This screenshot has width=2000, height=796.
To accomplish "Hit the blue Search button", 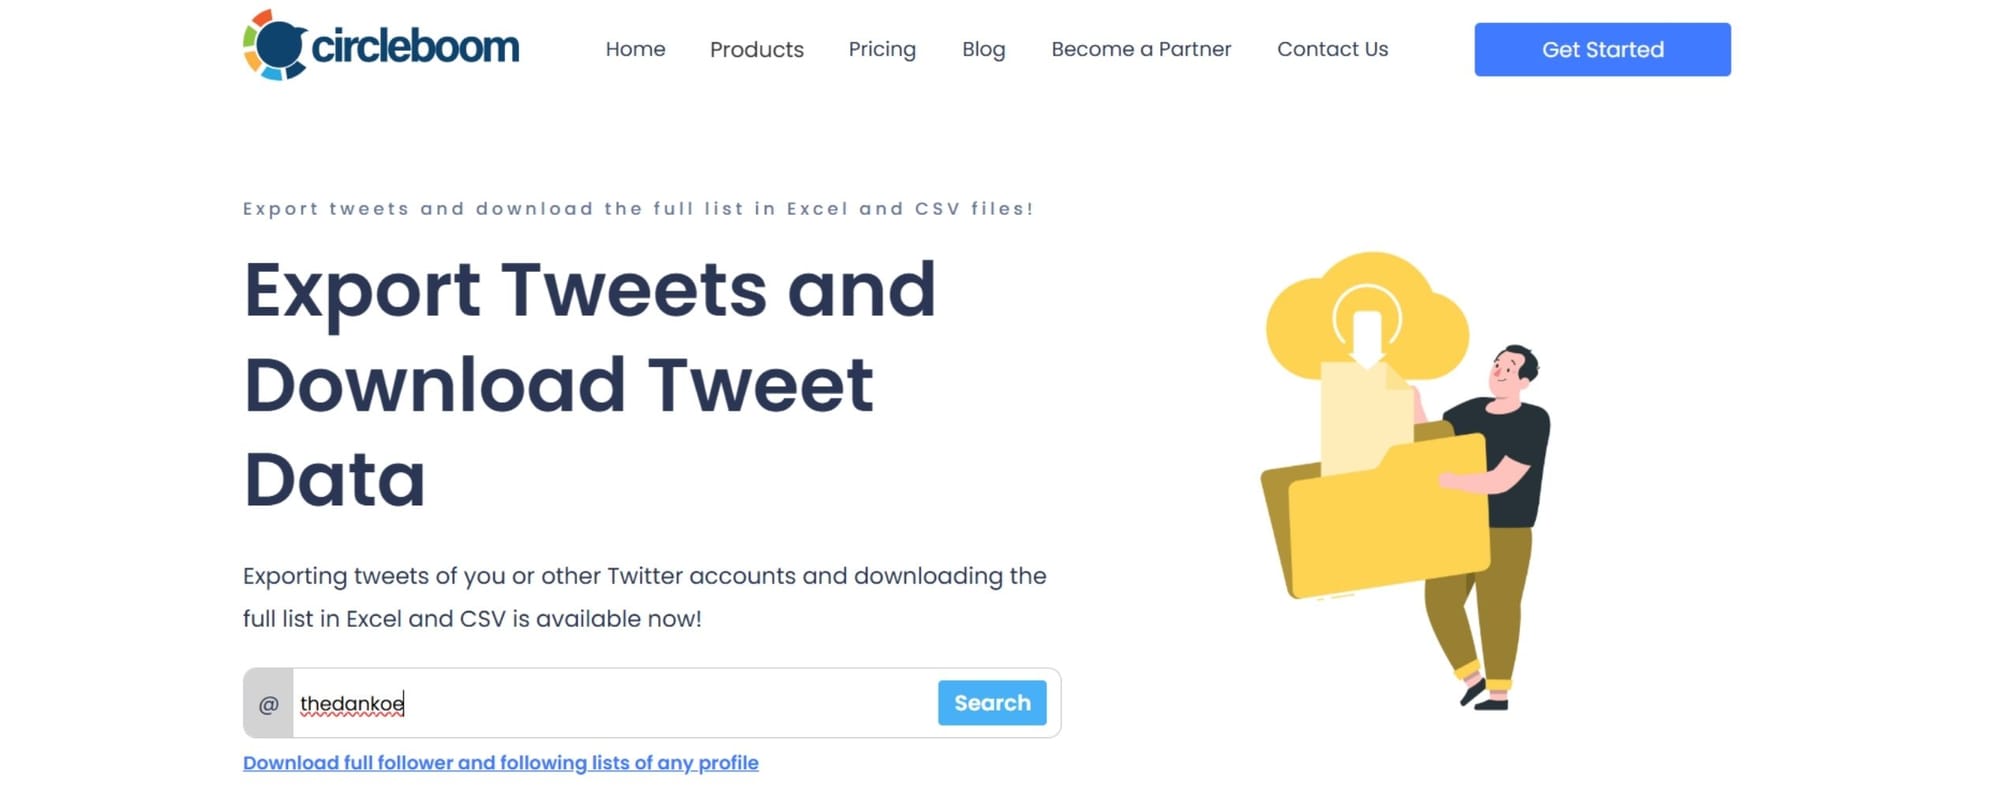I will pyautogui.click(x=991, y=703).
